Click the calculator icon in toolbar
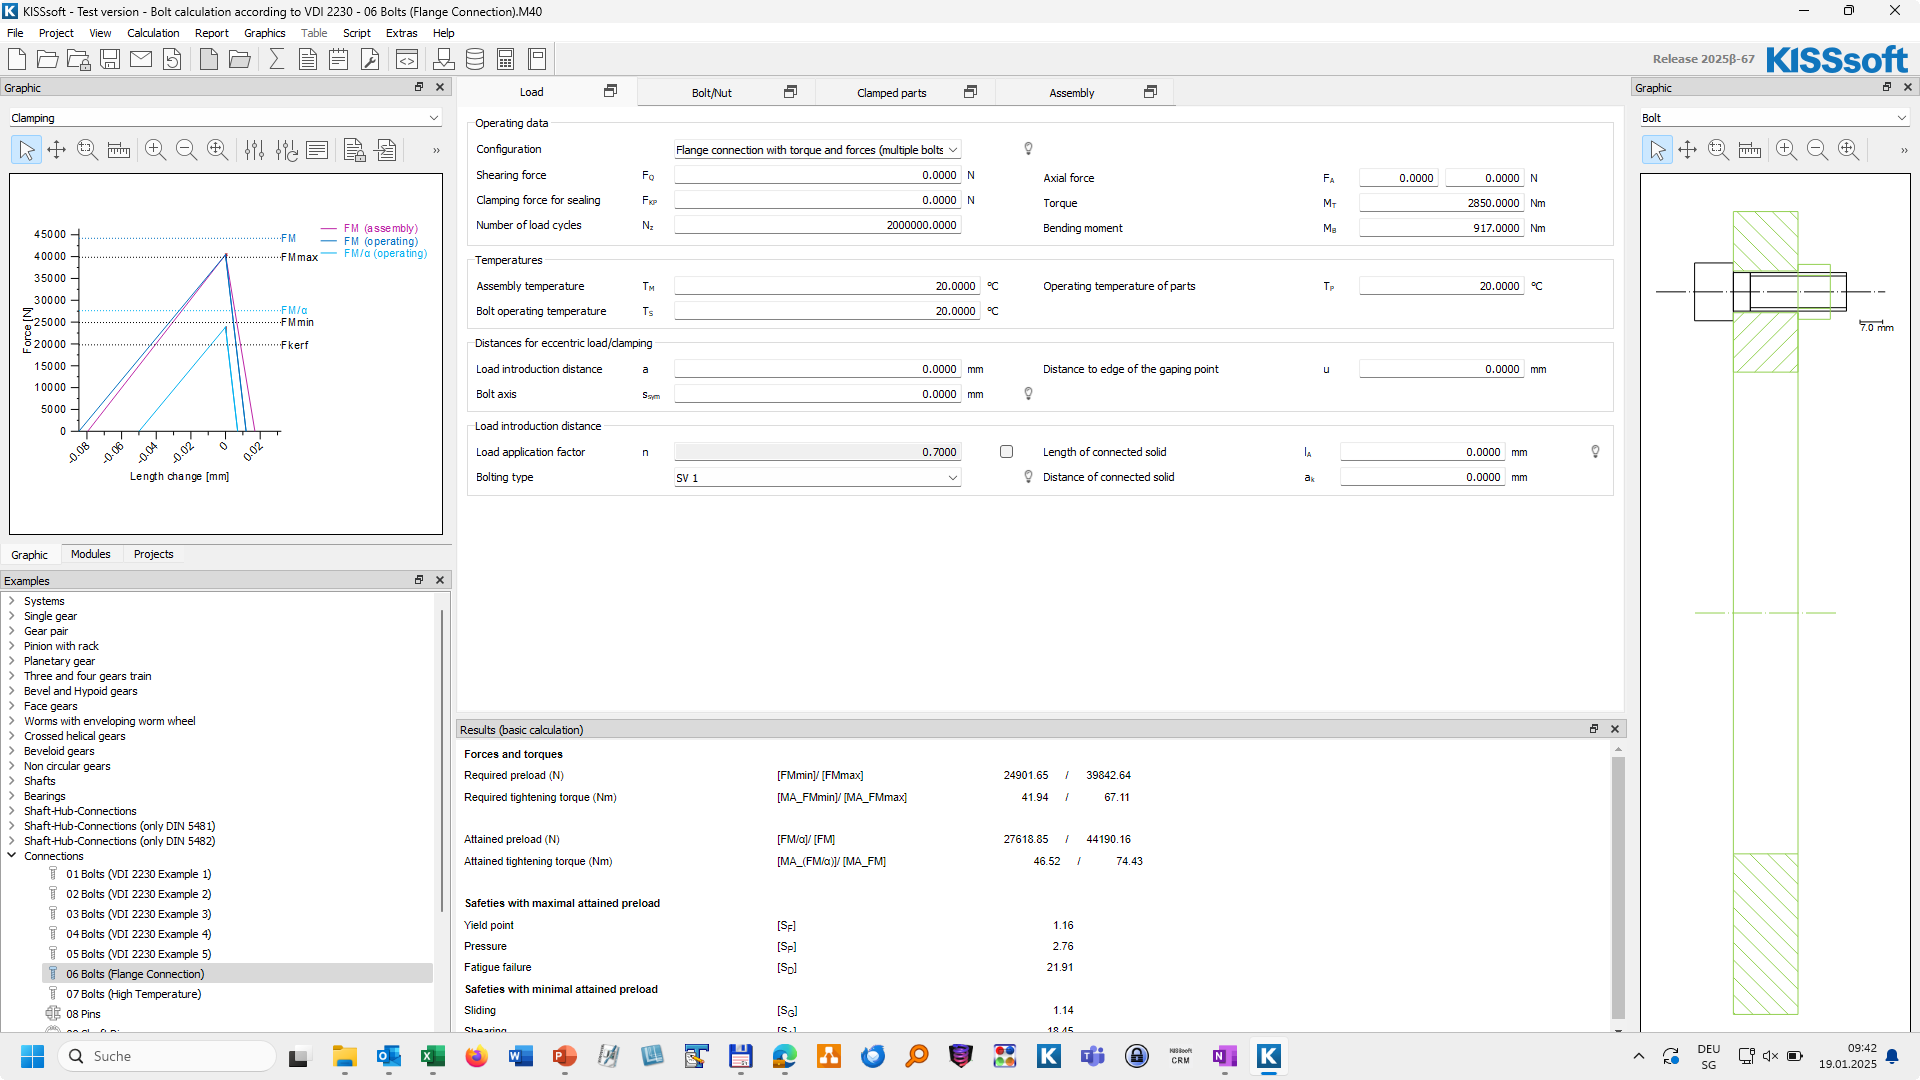This screenshot has width=1920, height=1080. coord(506,59)
